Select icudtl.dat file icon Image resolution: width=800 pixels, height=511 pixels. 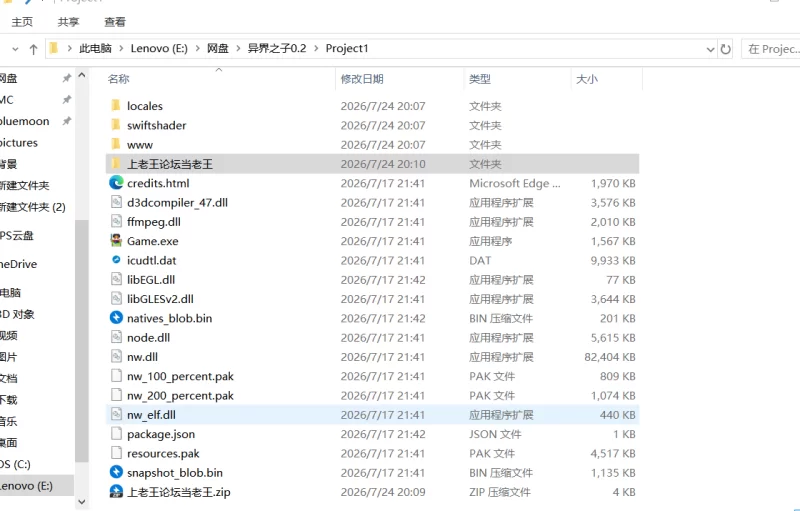pyautogui.click(x=116, y=260)
